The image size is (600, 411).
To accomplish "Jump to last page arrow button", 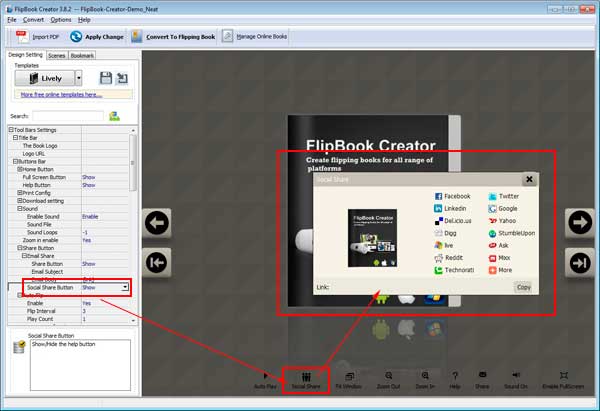I will (x=580, y=263).
